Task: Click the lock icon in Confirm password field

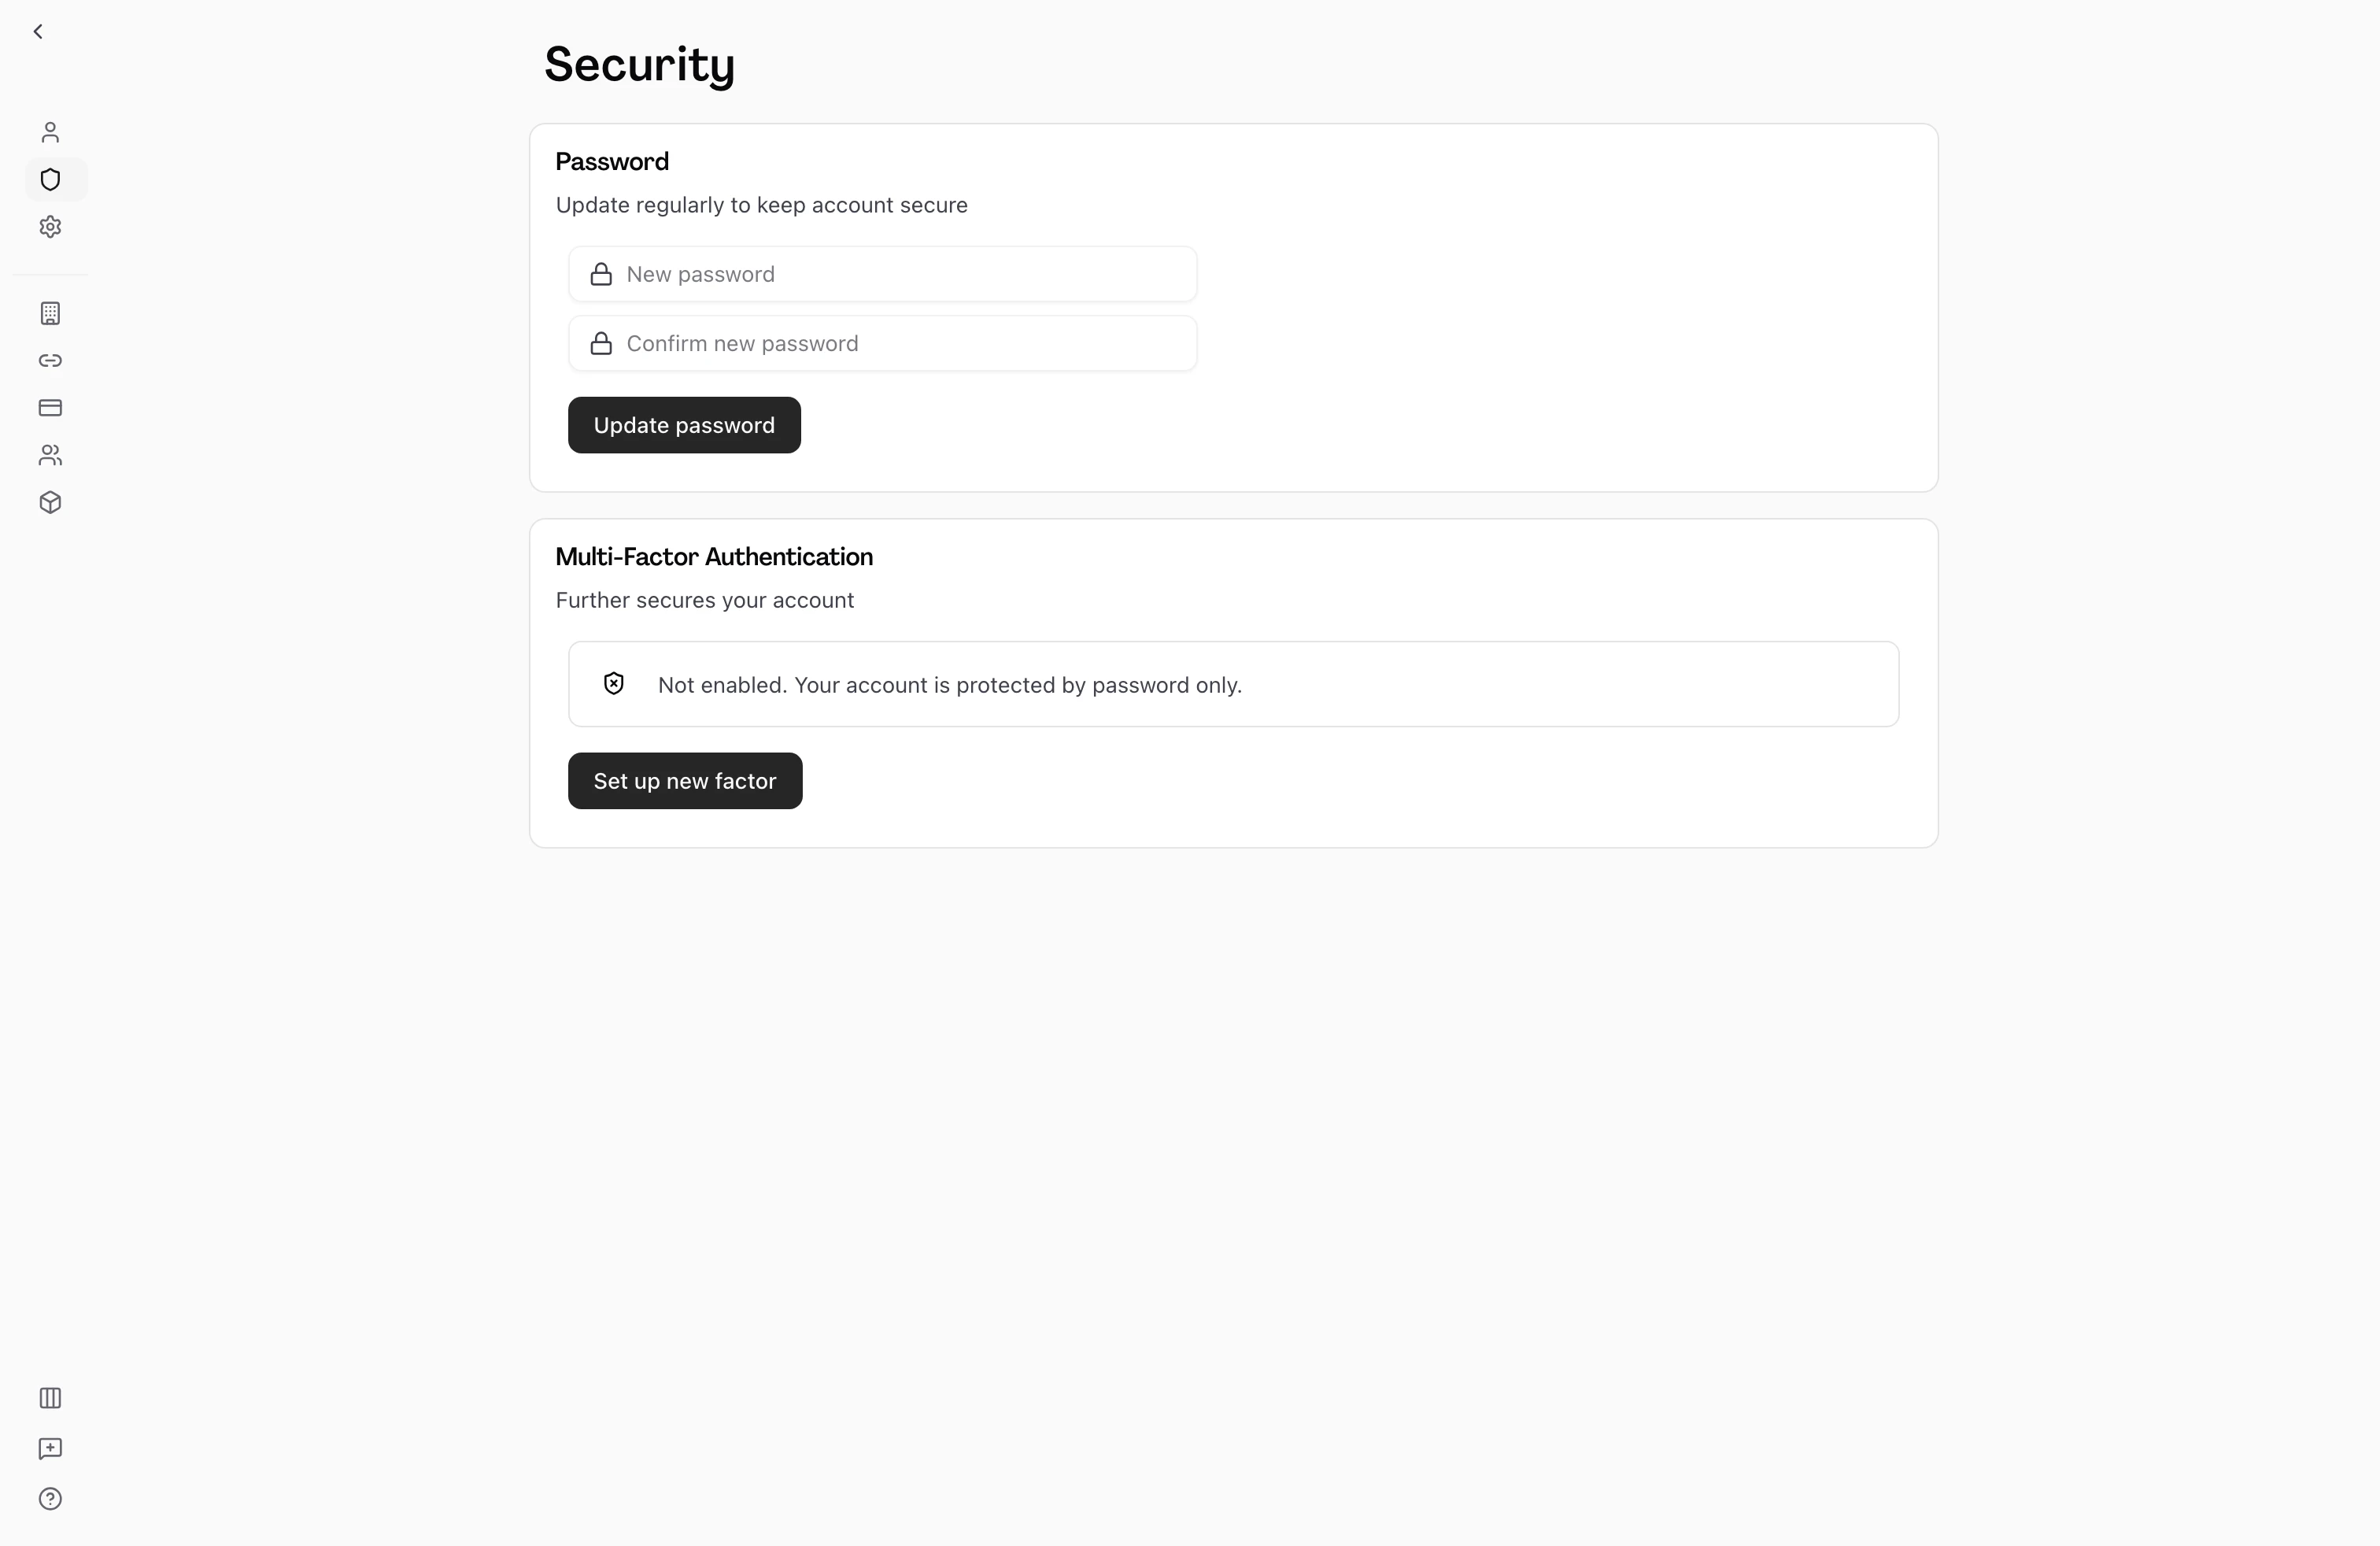Action: 601,343
